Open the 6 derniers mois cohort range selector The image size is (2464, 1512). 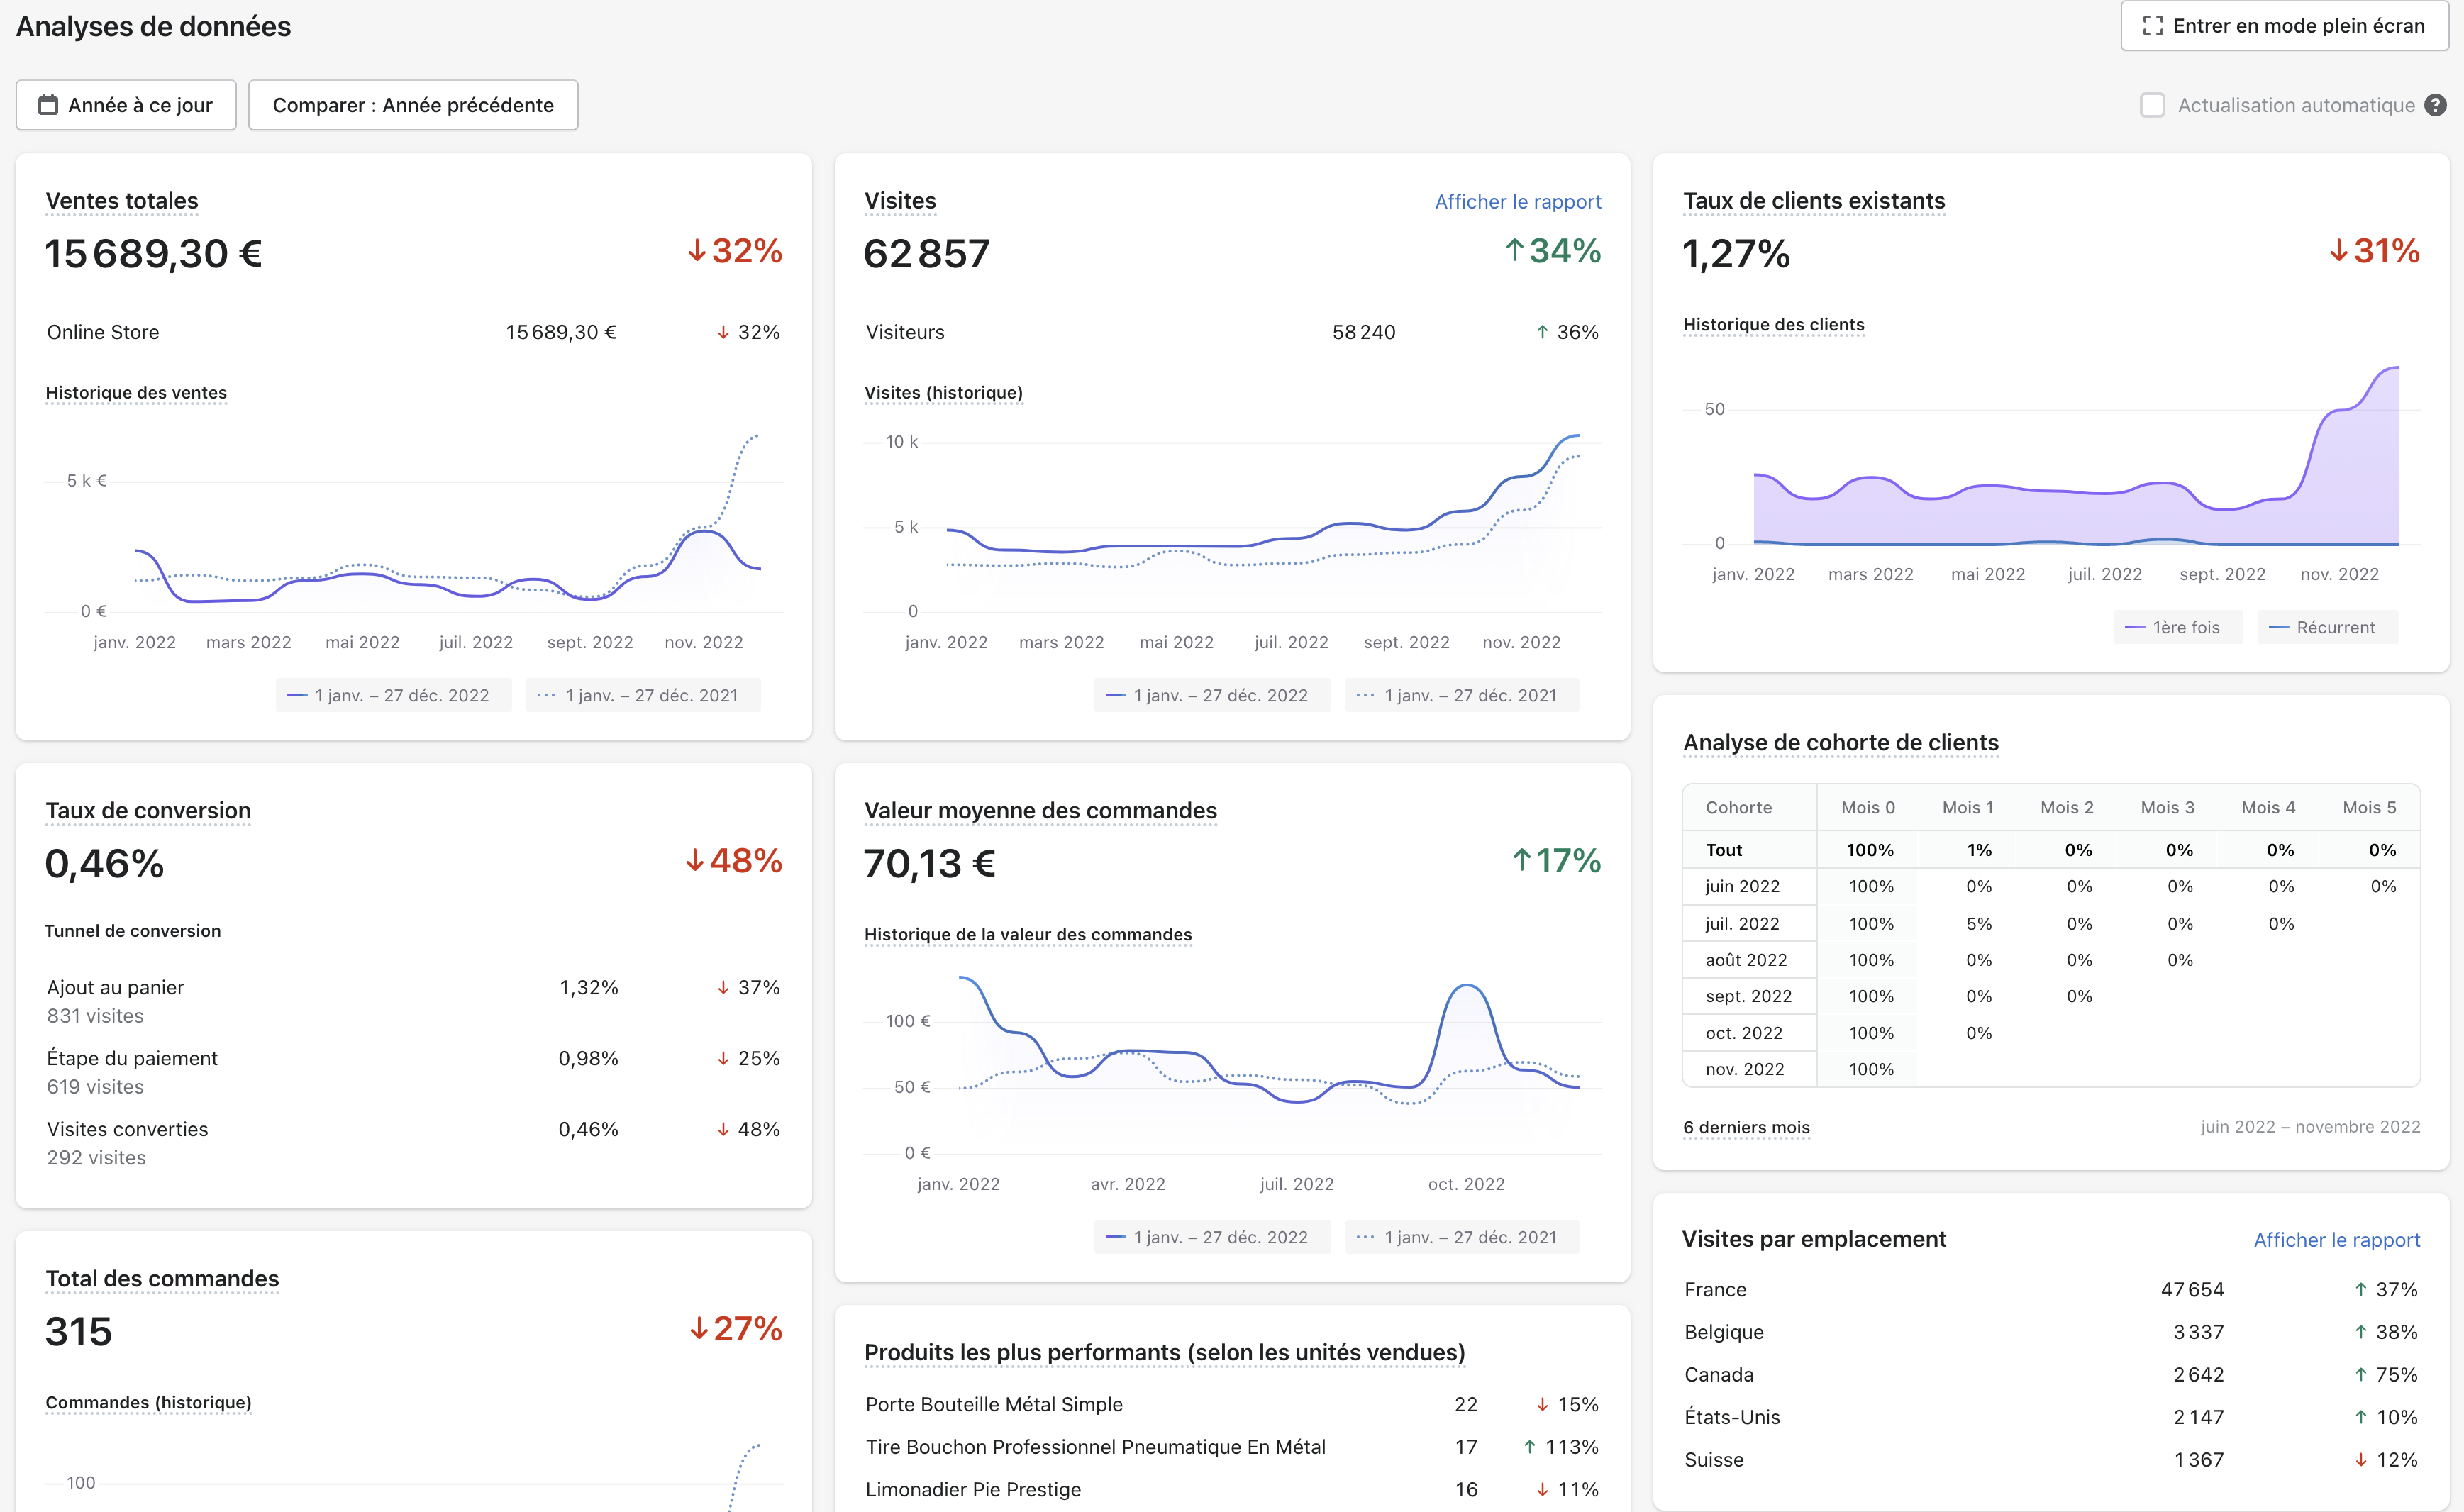[x=1746, y=1127]
